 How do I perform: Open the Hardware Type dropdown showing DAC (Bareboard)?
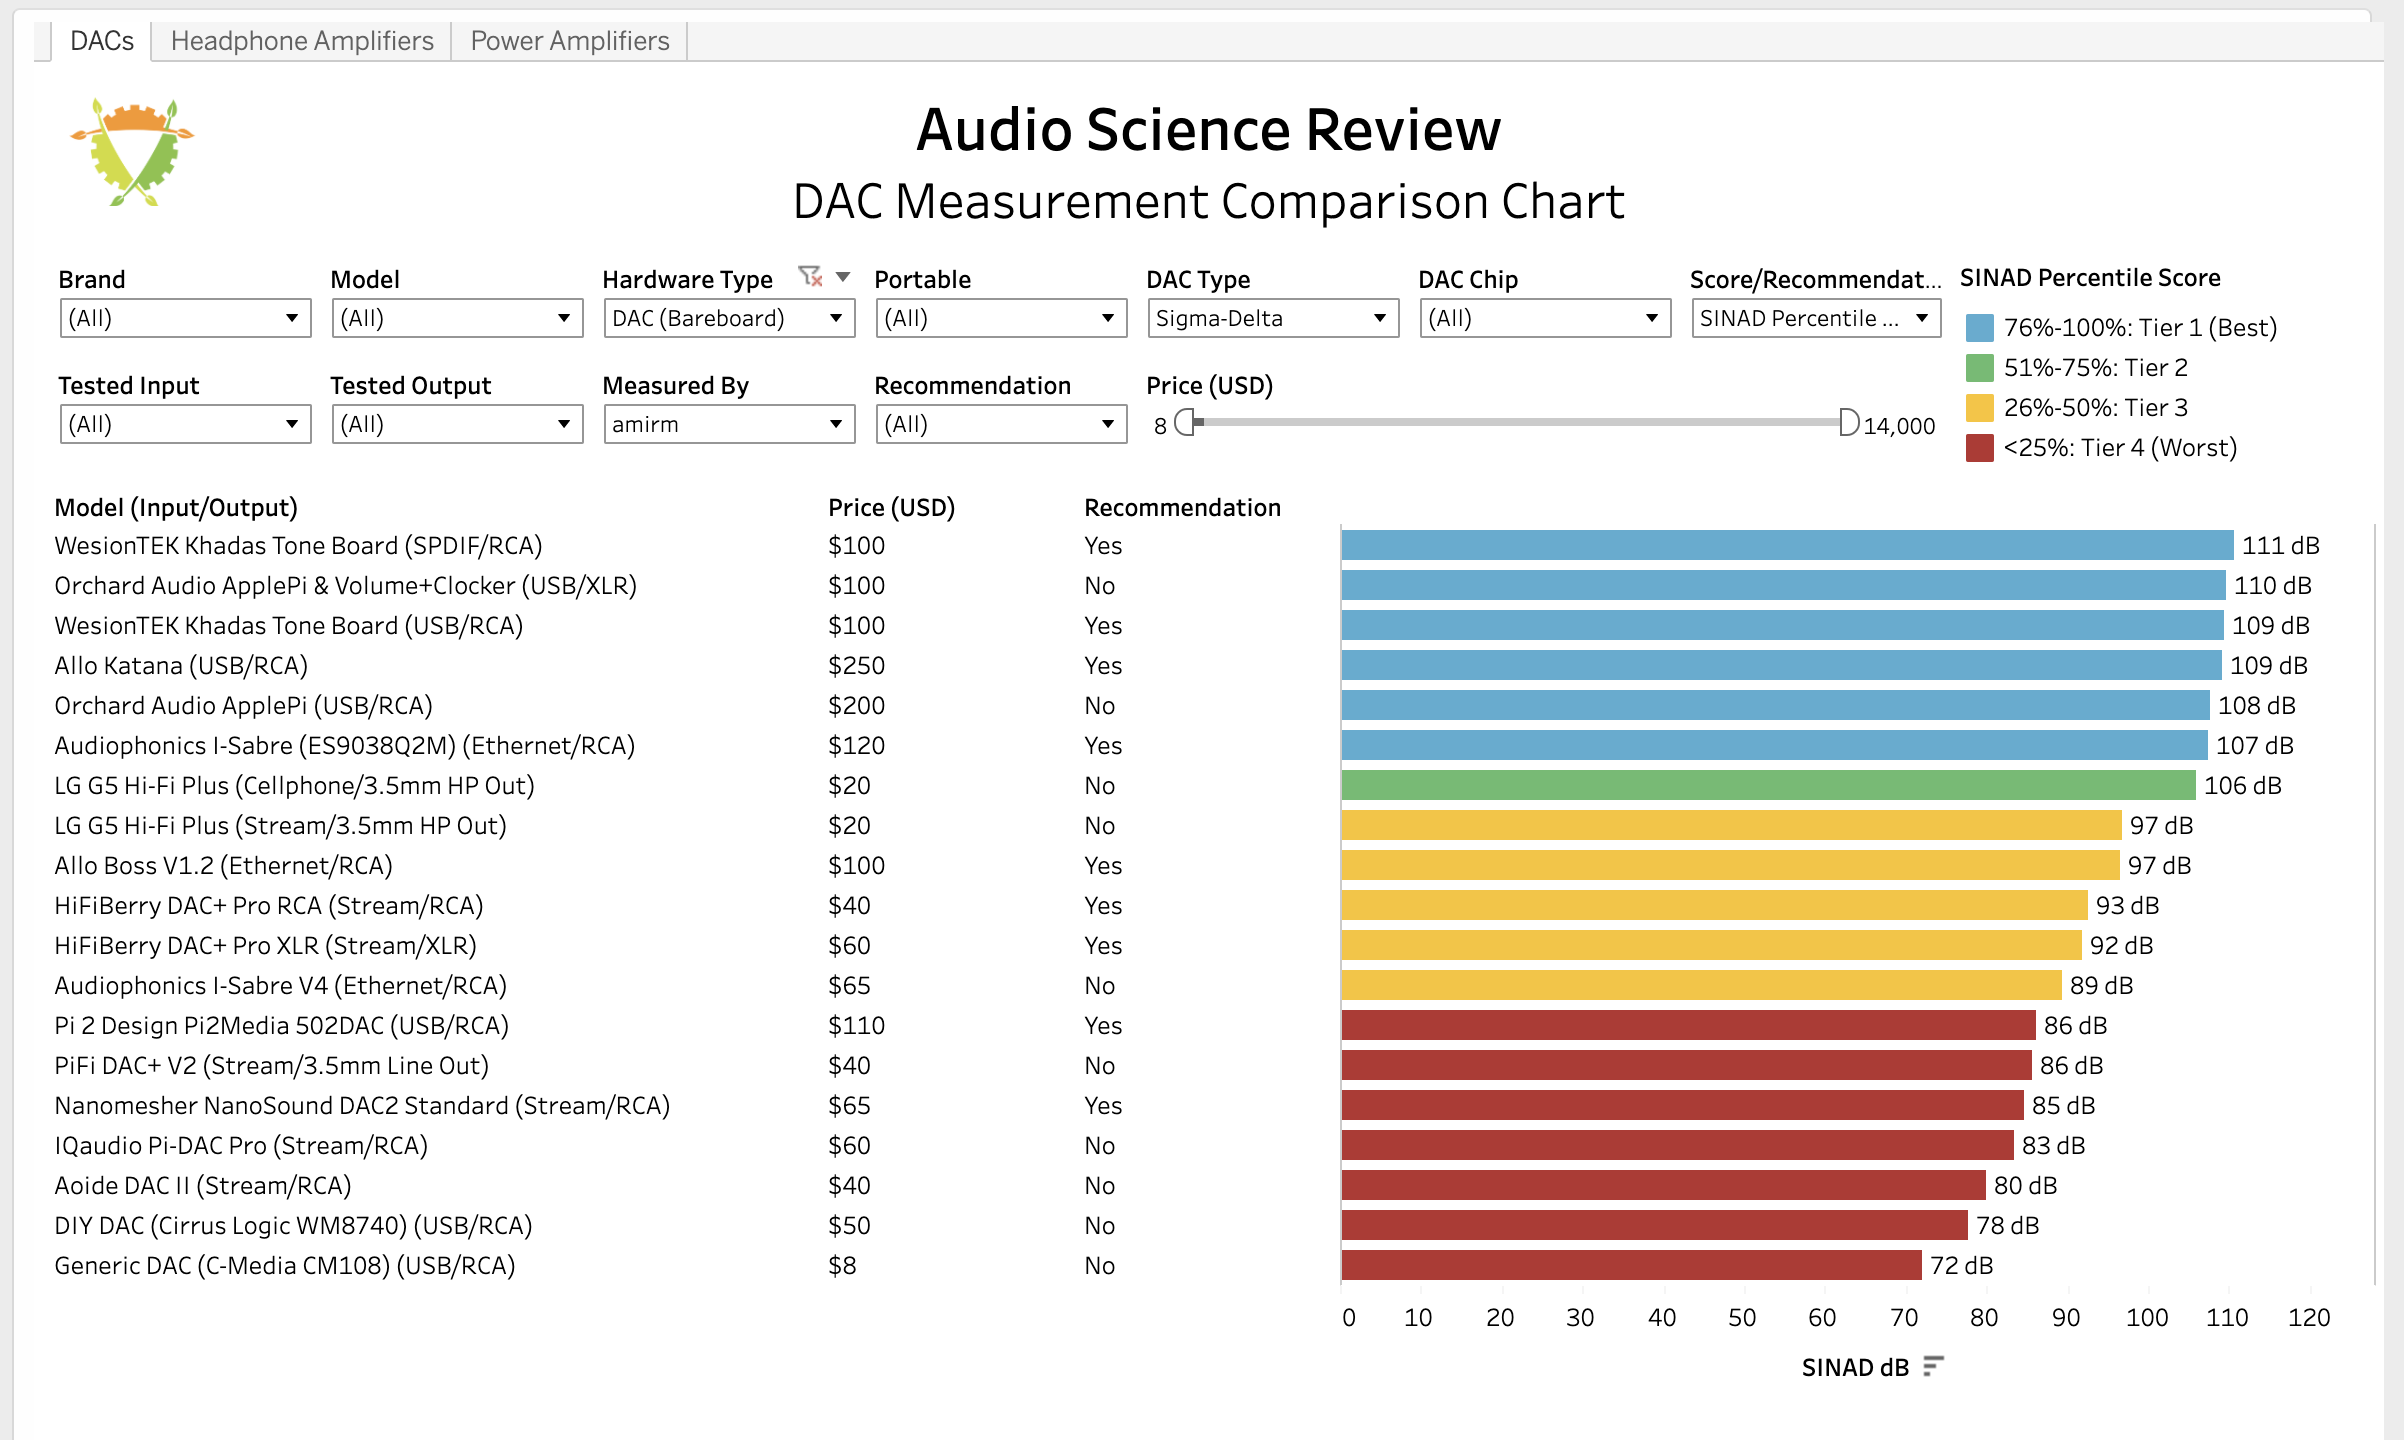[729, 318]
